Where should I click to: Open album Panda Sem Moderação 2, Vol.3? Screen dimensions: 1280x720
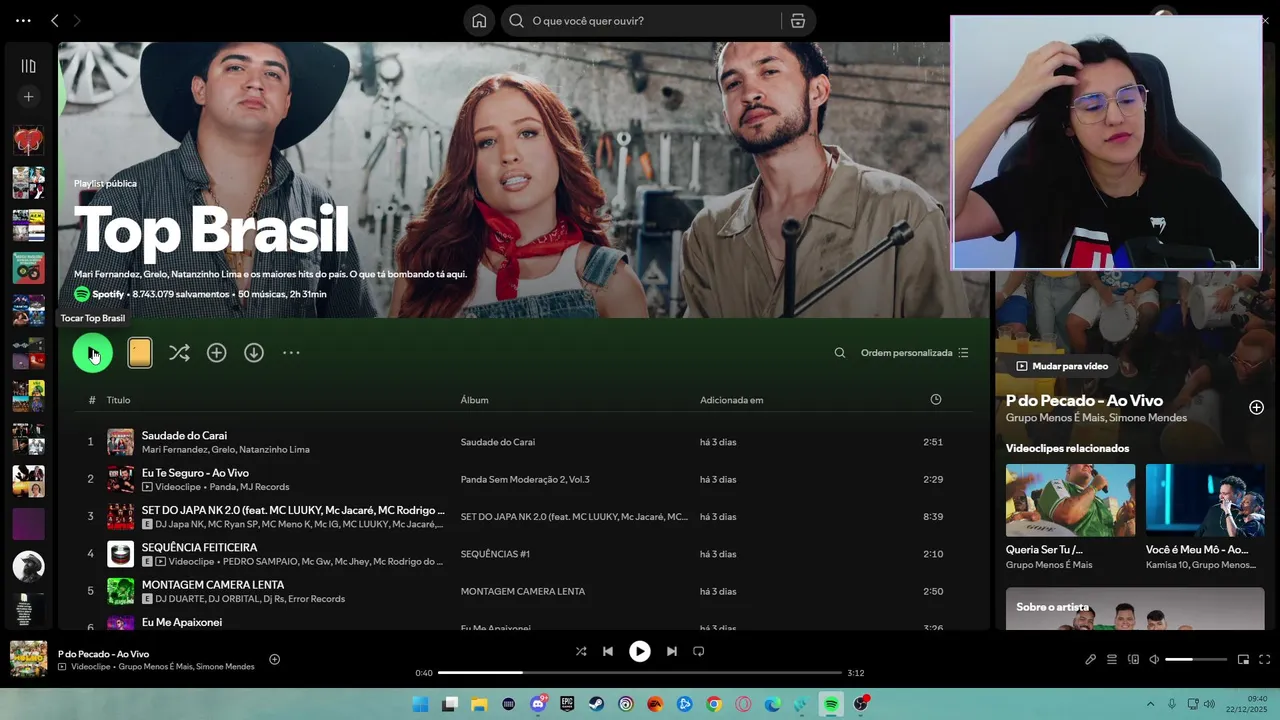525,479
